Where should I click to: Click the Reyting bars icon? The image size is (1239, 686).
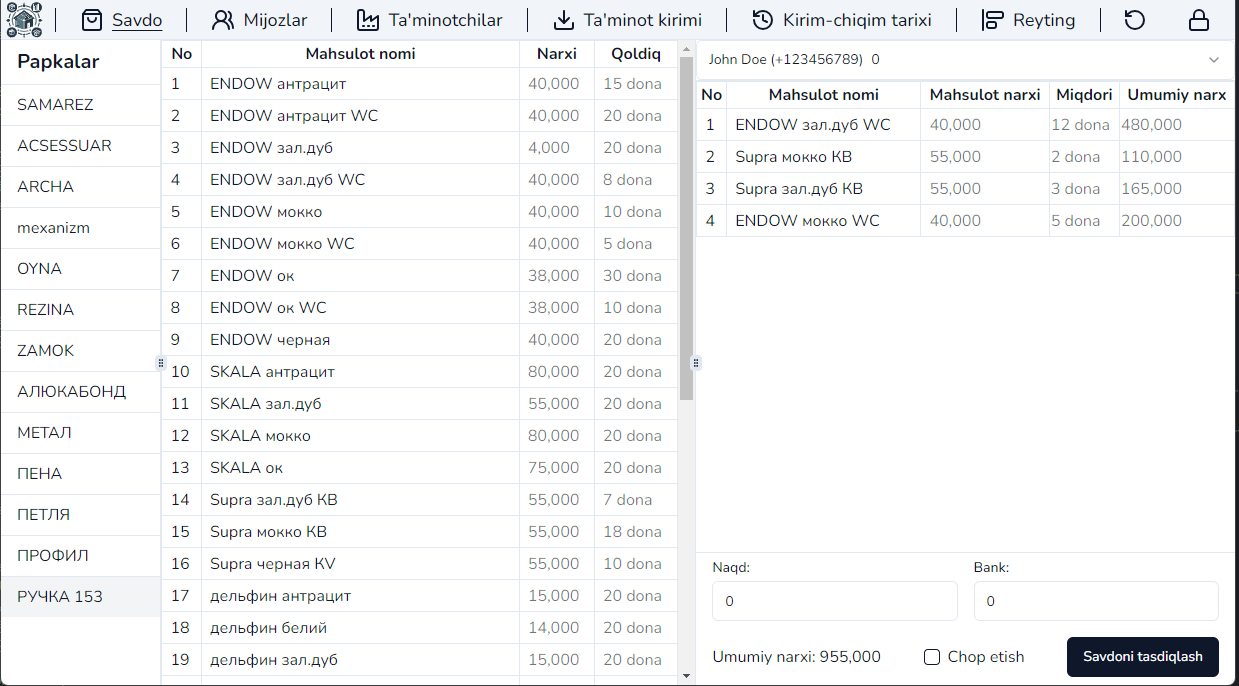pyautogui.click(x=994, y=19)
